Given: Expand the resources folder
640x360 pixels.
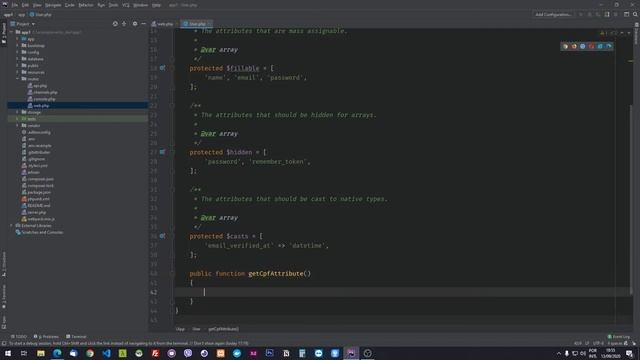Looking at the screenshot, I should pyautogui.click(x=18, y=72).
